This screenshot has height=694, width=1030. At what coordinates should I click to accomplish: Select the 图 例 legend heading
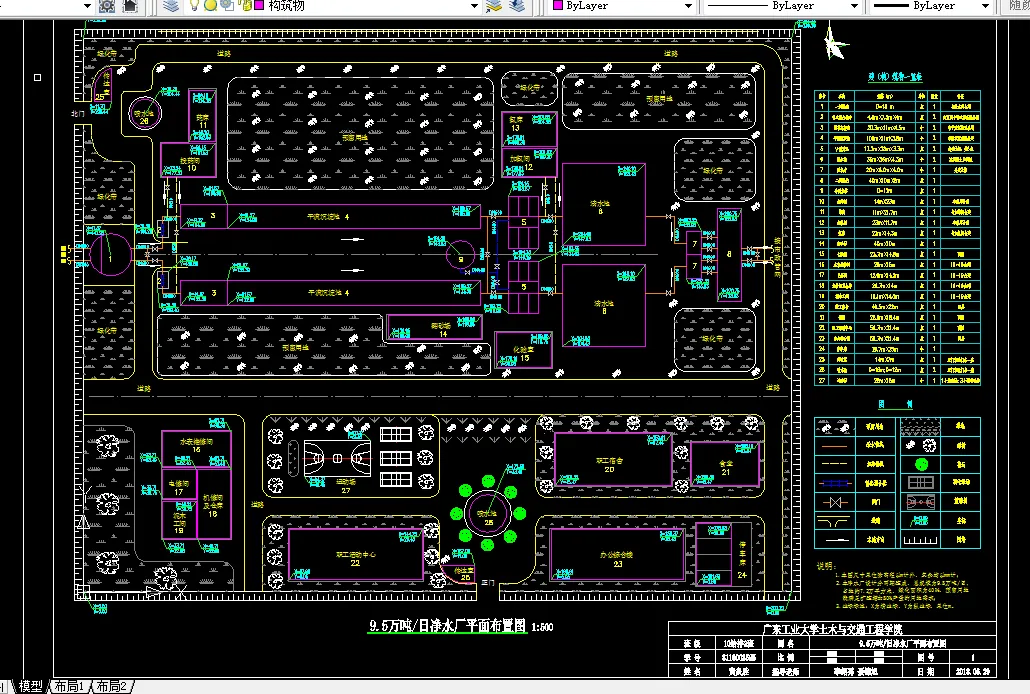tap(895, 404)
